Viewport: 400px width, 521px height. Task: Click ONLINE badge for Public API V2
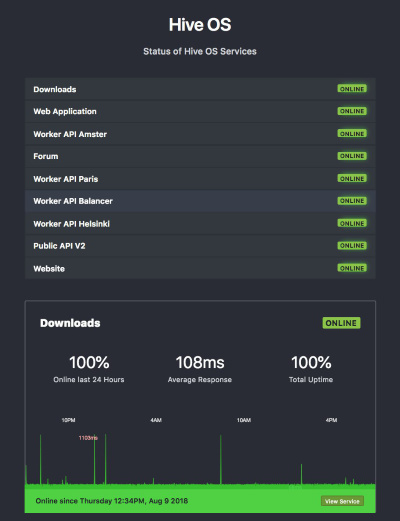(352, 246)
